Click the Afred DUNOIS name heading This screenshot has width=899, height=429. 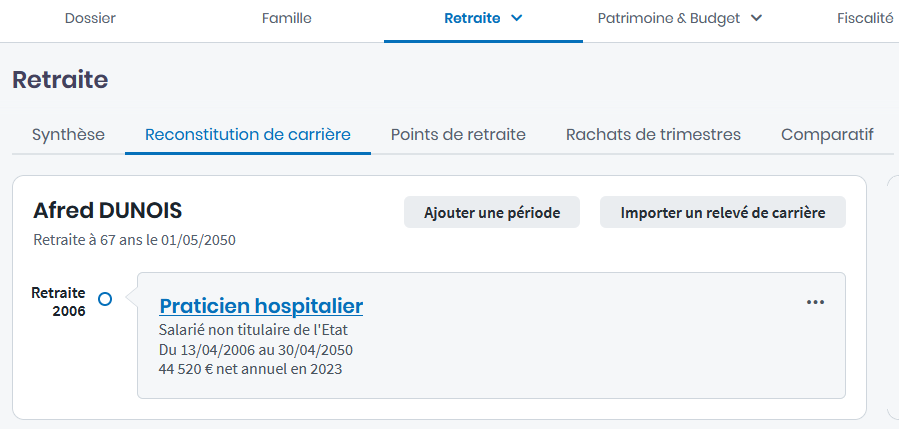pos(107,210)
